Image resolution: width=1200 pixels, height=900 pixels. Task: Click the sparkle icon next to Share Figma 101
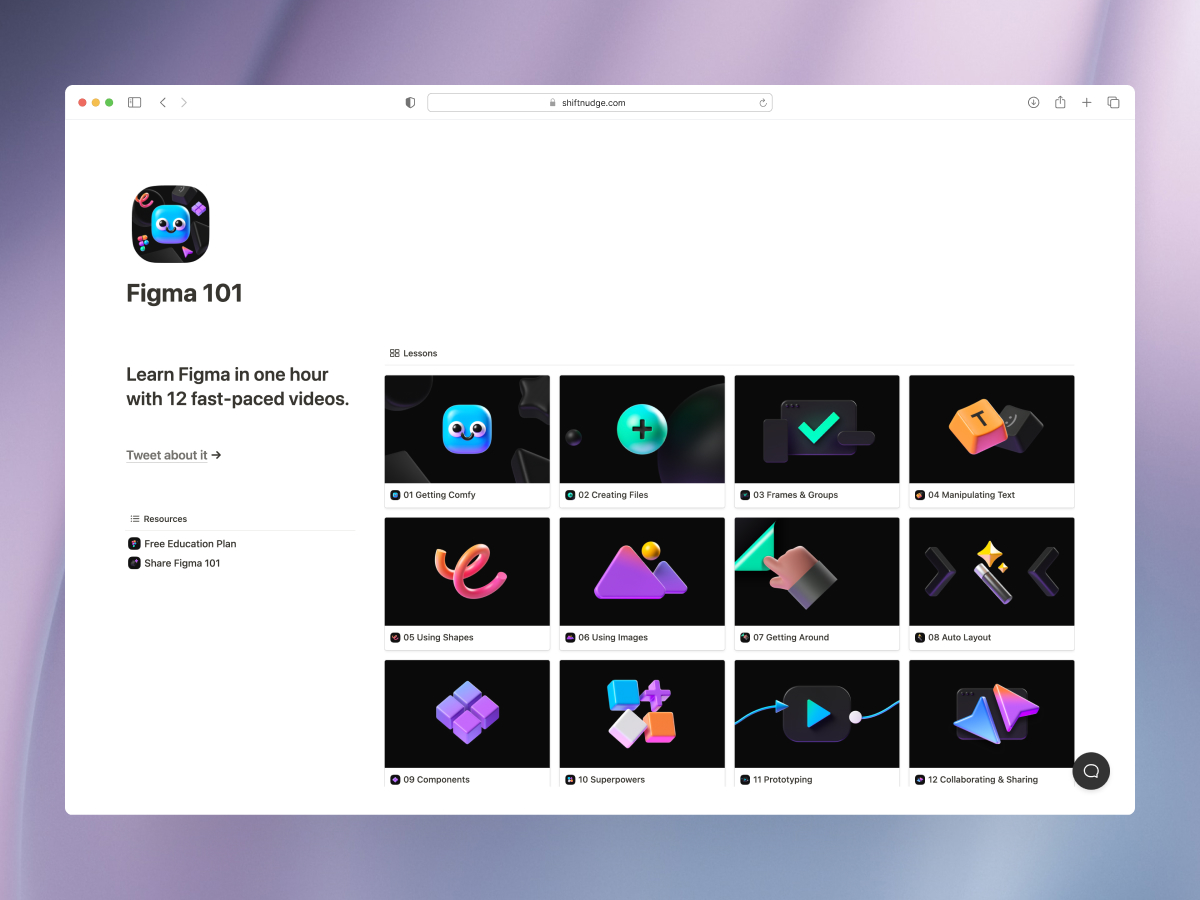click(134, 563)
